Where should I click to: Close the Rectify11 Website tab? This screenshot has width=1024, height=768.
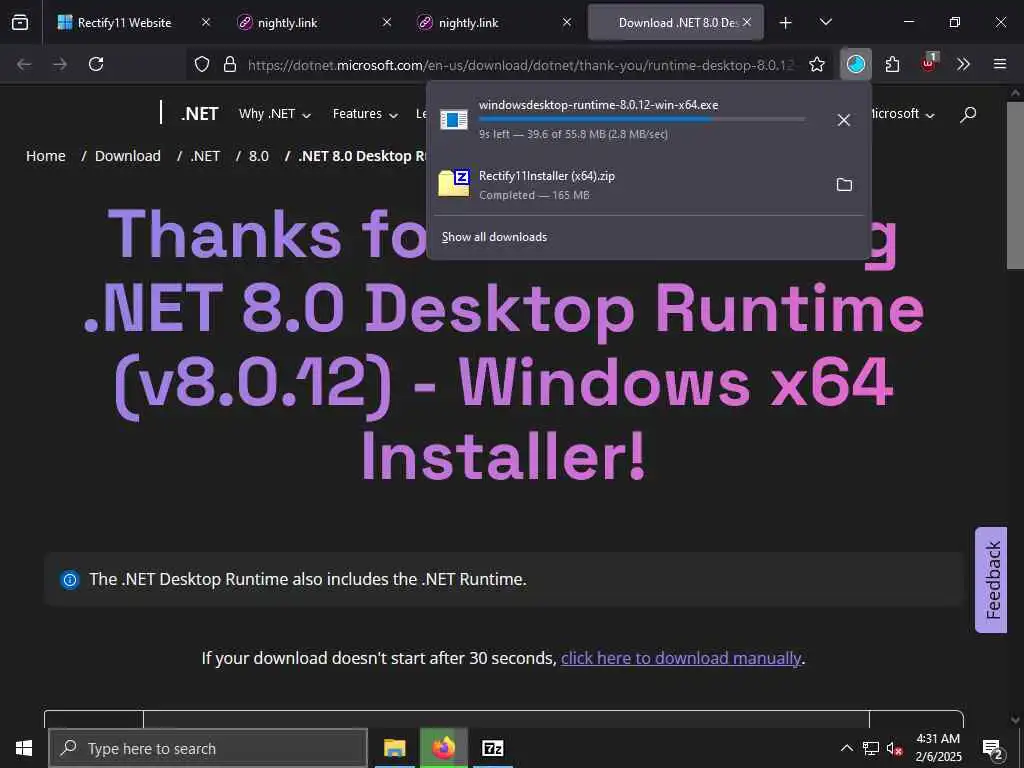(206, 22)
